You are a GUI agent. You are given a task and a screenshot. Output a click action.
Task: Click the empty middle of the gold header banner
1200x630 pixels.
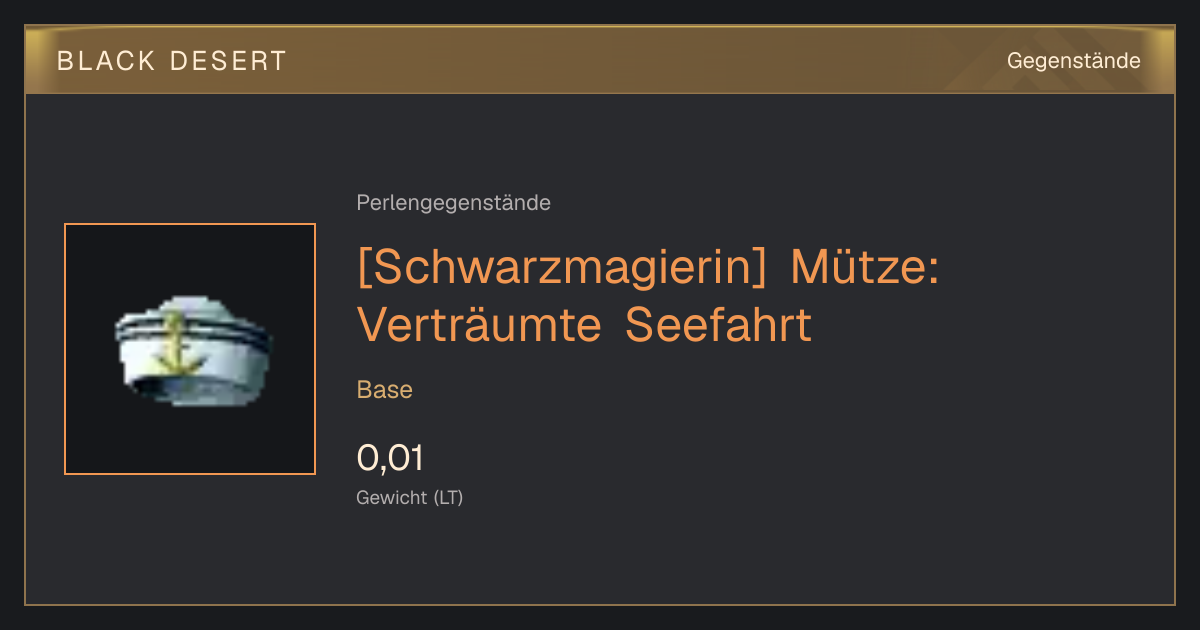[640, 61]
